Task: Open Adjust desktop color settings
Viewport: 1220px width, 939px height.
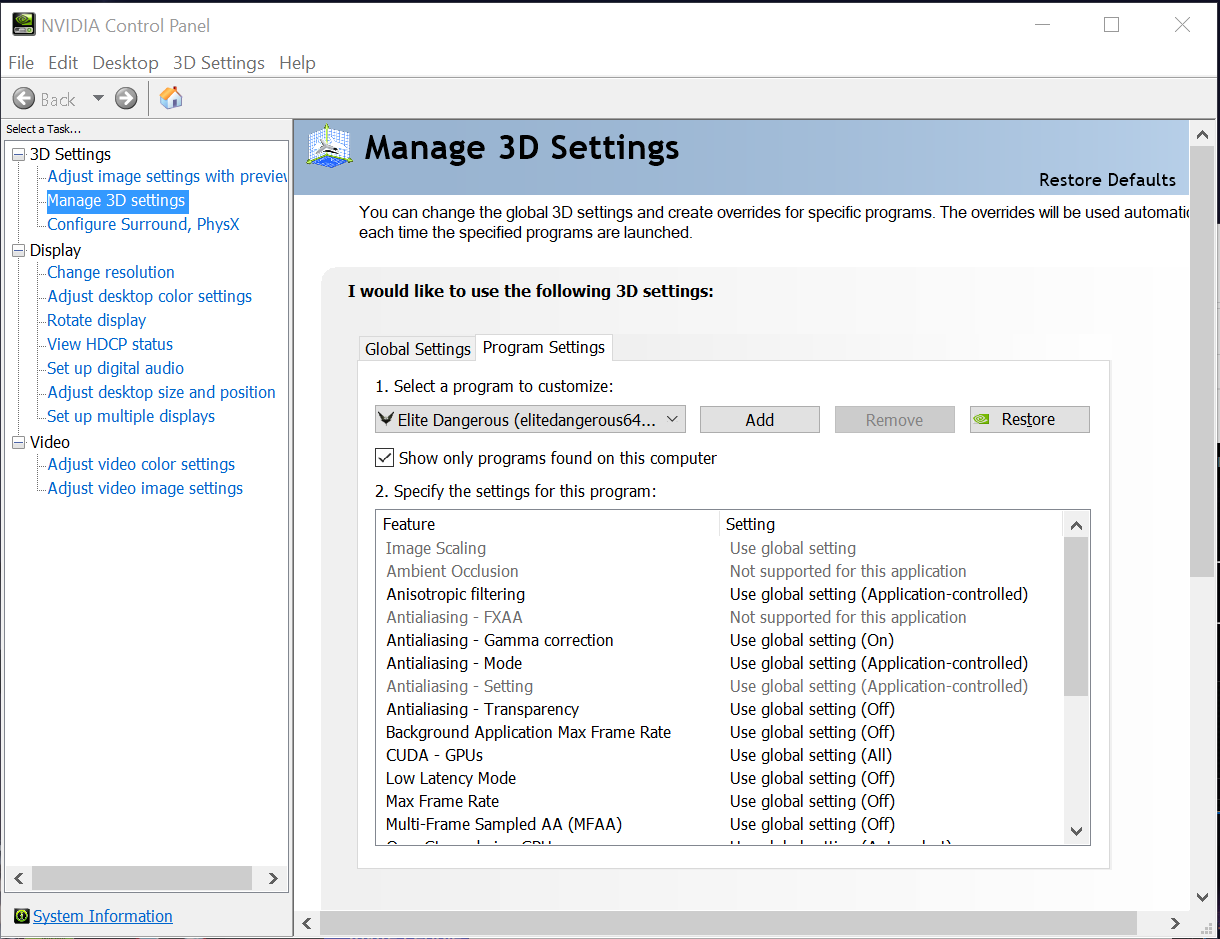Action: pos(150,296)
